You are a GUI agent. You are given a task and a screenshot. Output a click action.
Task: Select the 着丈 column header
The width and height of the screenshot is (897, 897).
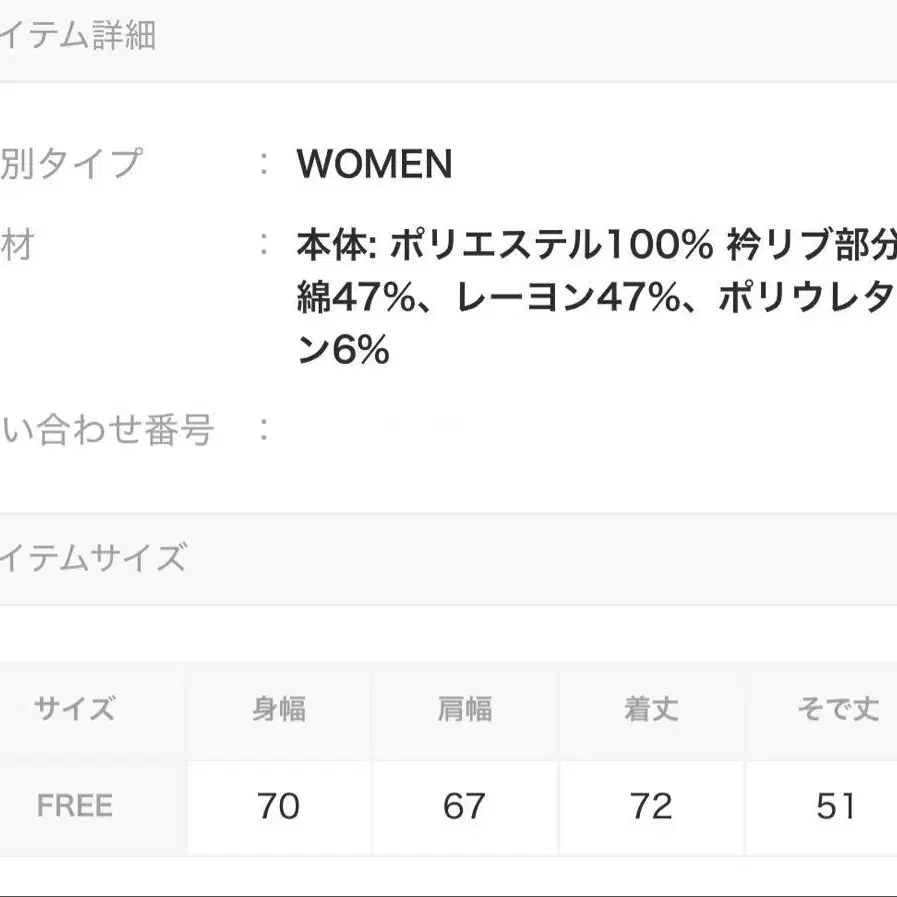(651, 709)
